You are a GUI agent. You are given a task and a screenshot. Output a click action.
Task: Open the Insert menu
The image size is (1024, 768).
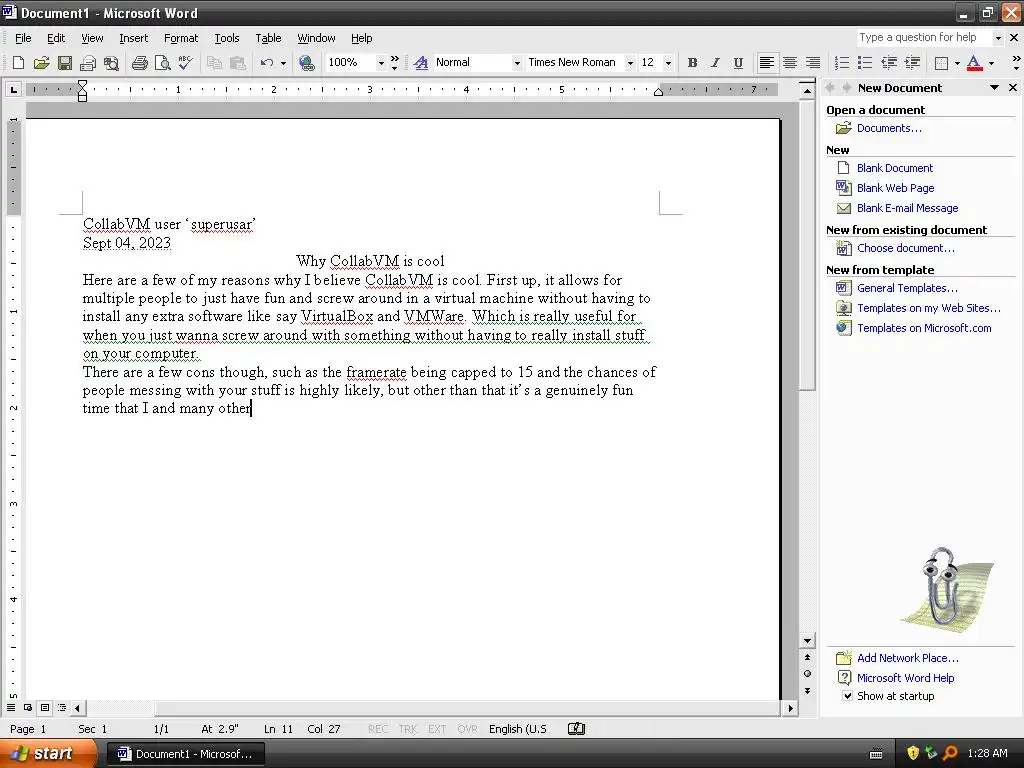click(x=133, y=38)
